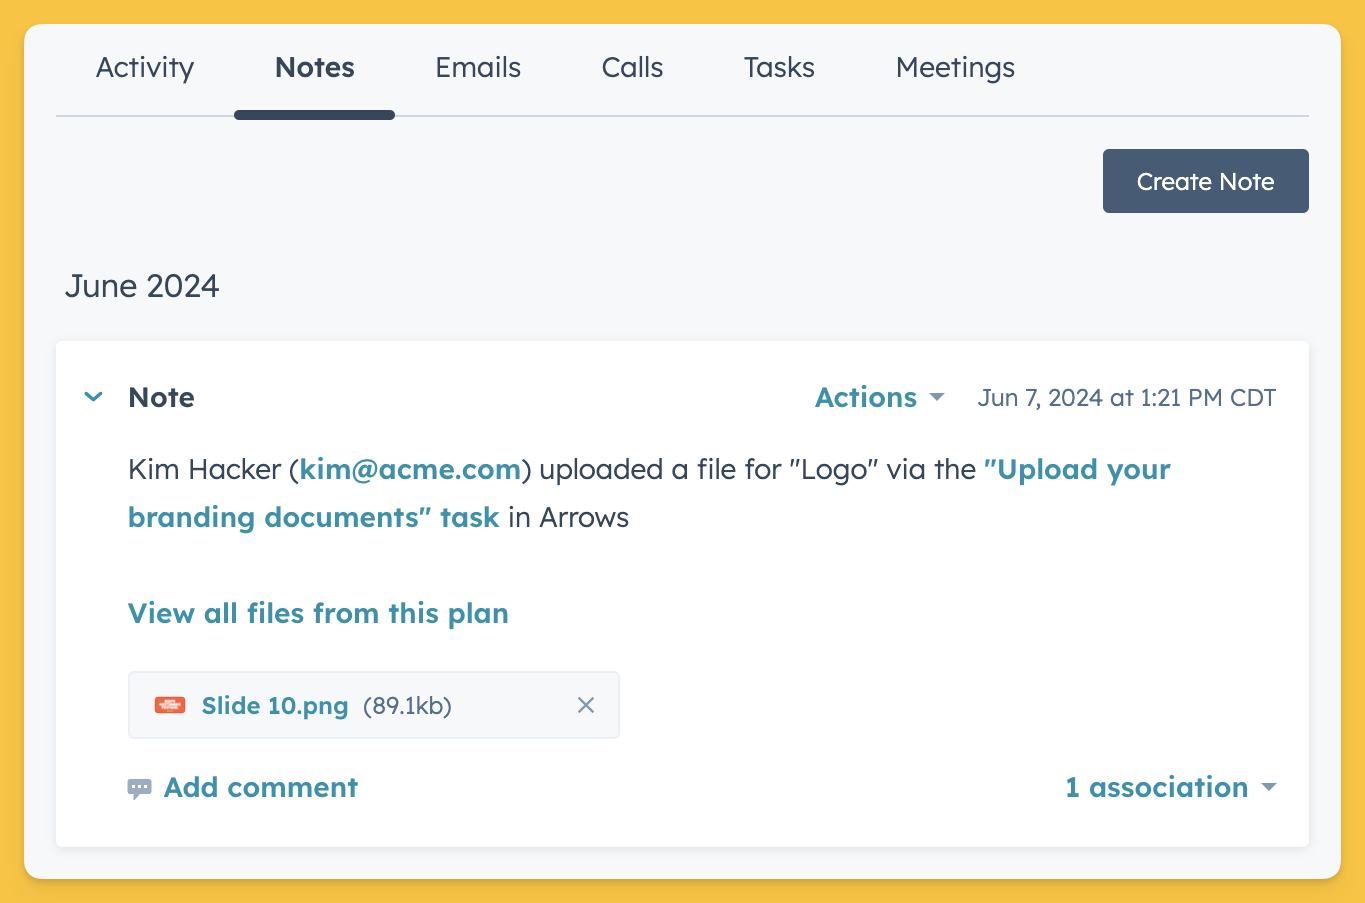Open the Meetings tab

[x=955, y=68]
